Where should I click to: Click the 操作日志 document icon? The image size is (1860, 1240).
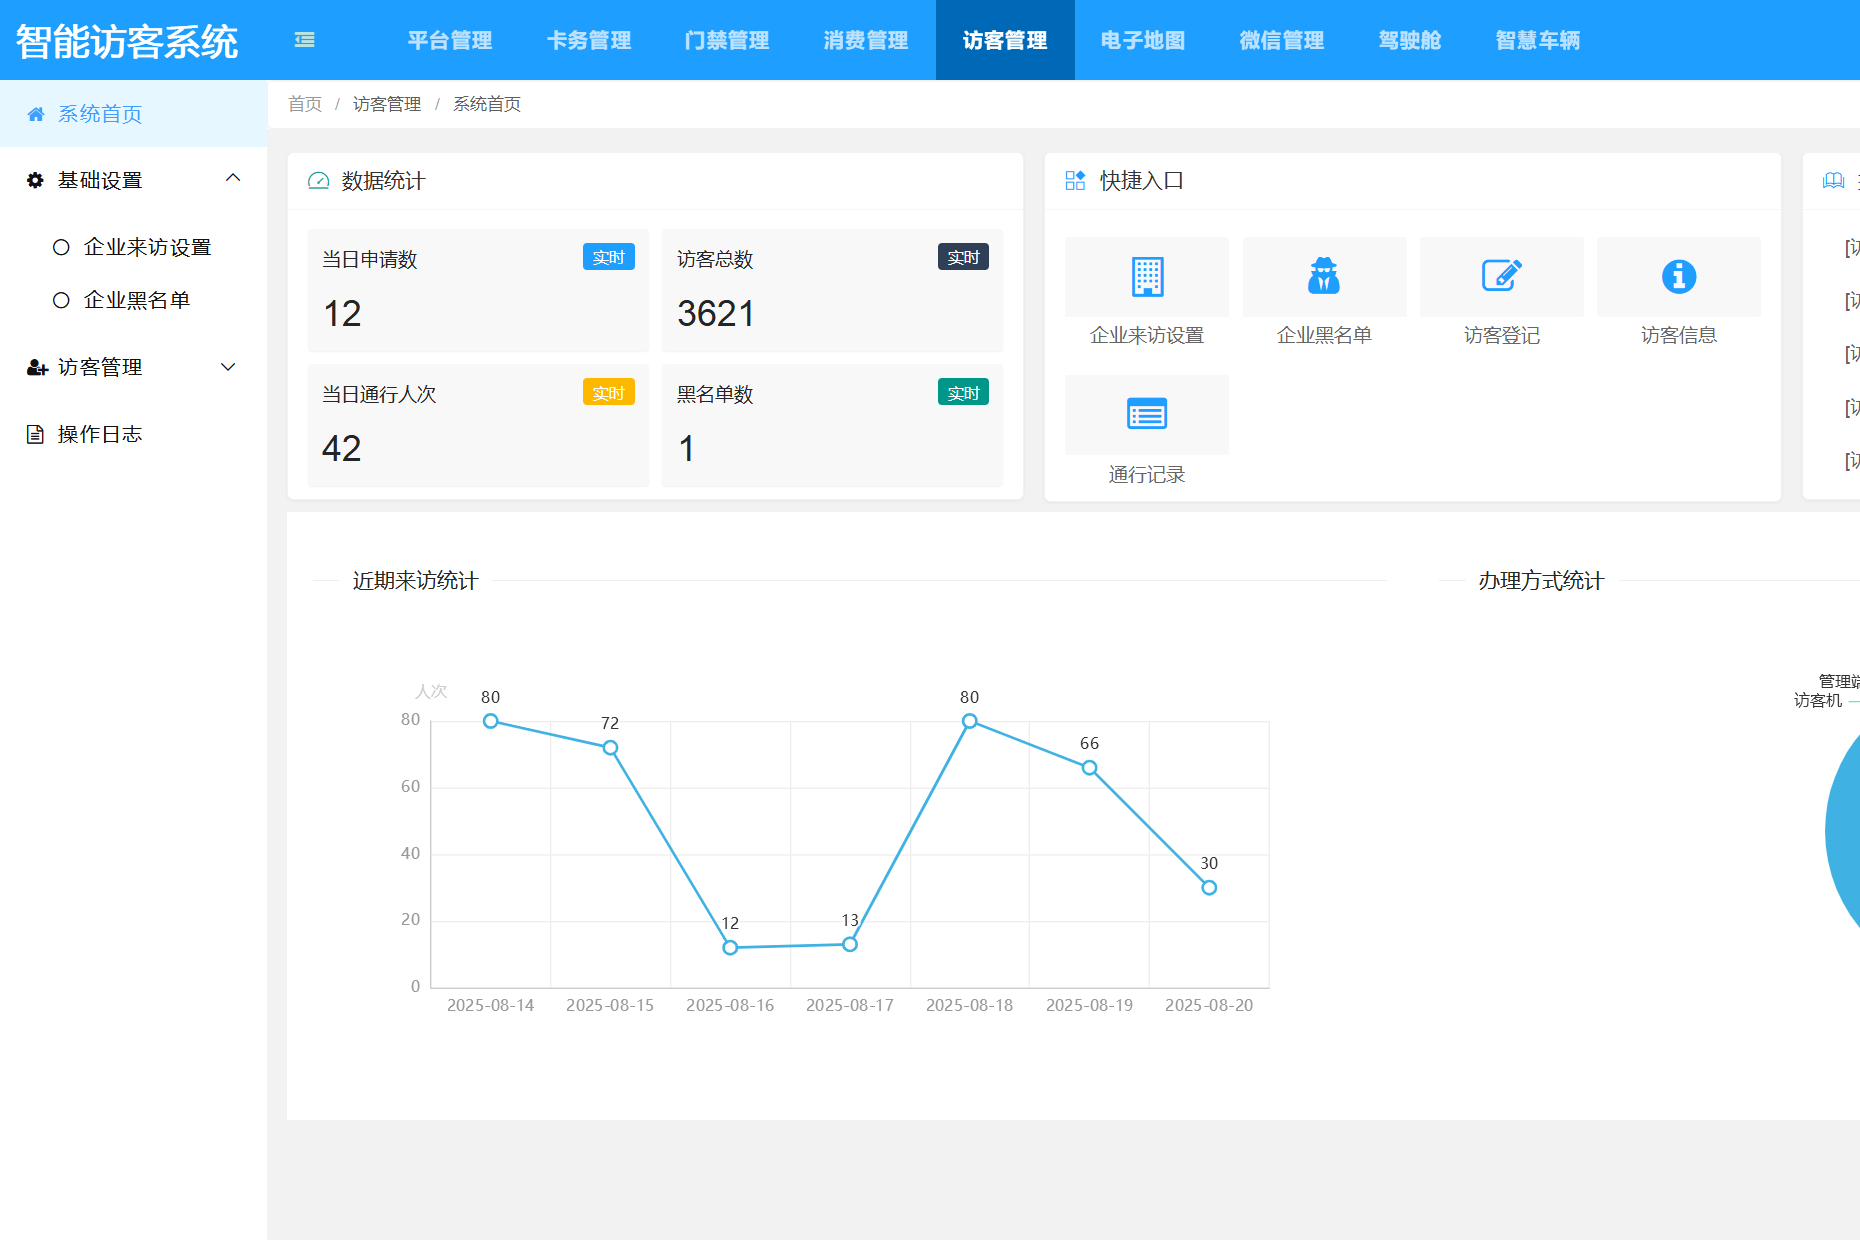point(35,434)
